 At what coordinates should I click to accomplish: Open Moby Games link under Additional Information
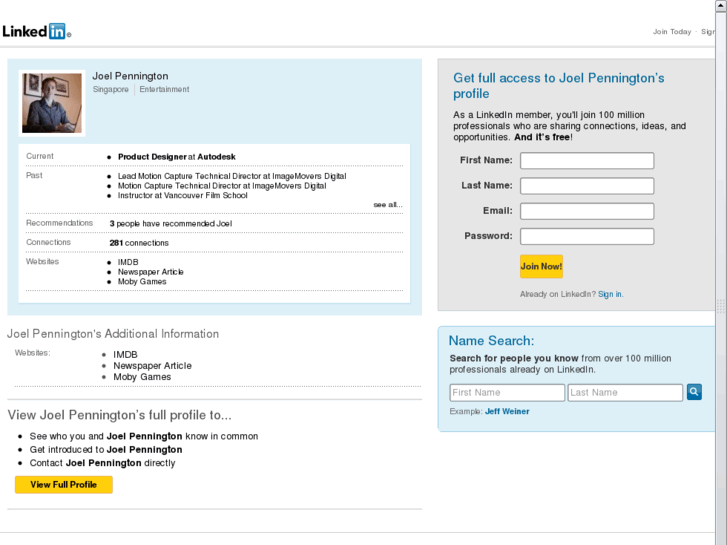coord(142,377)
